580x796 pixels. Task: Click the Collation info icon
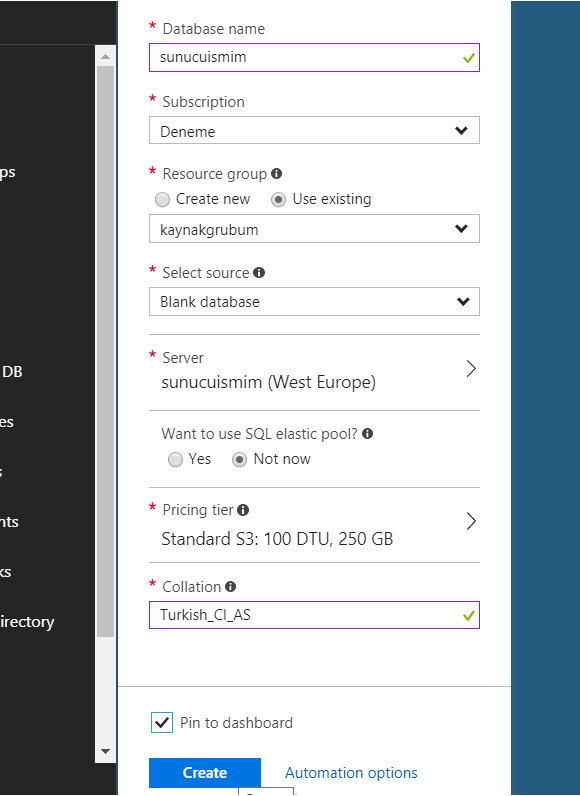230,586
